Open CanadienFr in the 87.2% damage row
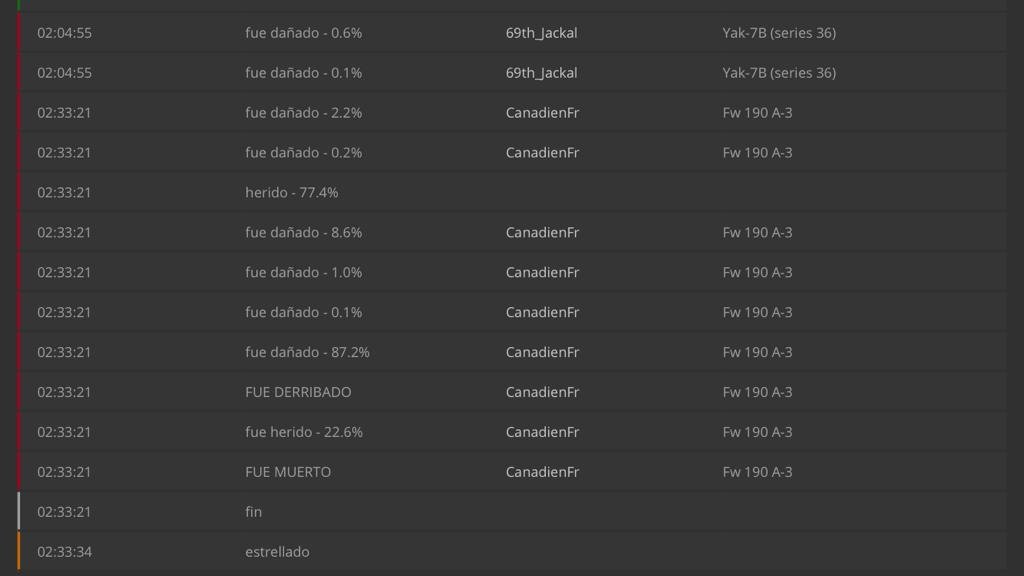Screen dimensions: 1024x576 point(542,352)
